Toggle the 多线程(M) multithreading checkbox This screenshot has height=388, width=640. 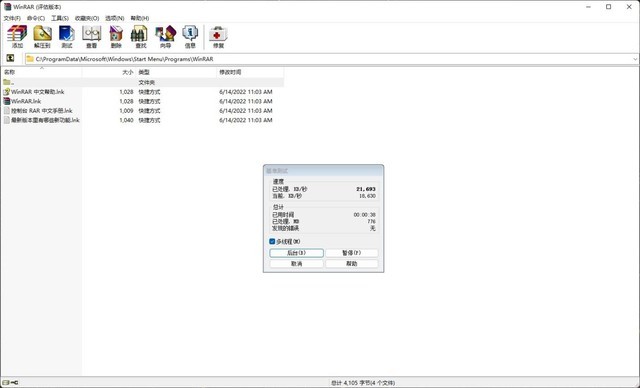[x=272, y=242]
